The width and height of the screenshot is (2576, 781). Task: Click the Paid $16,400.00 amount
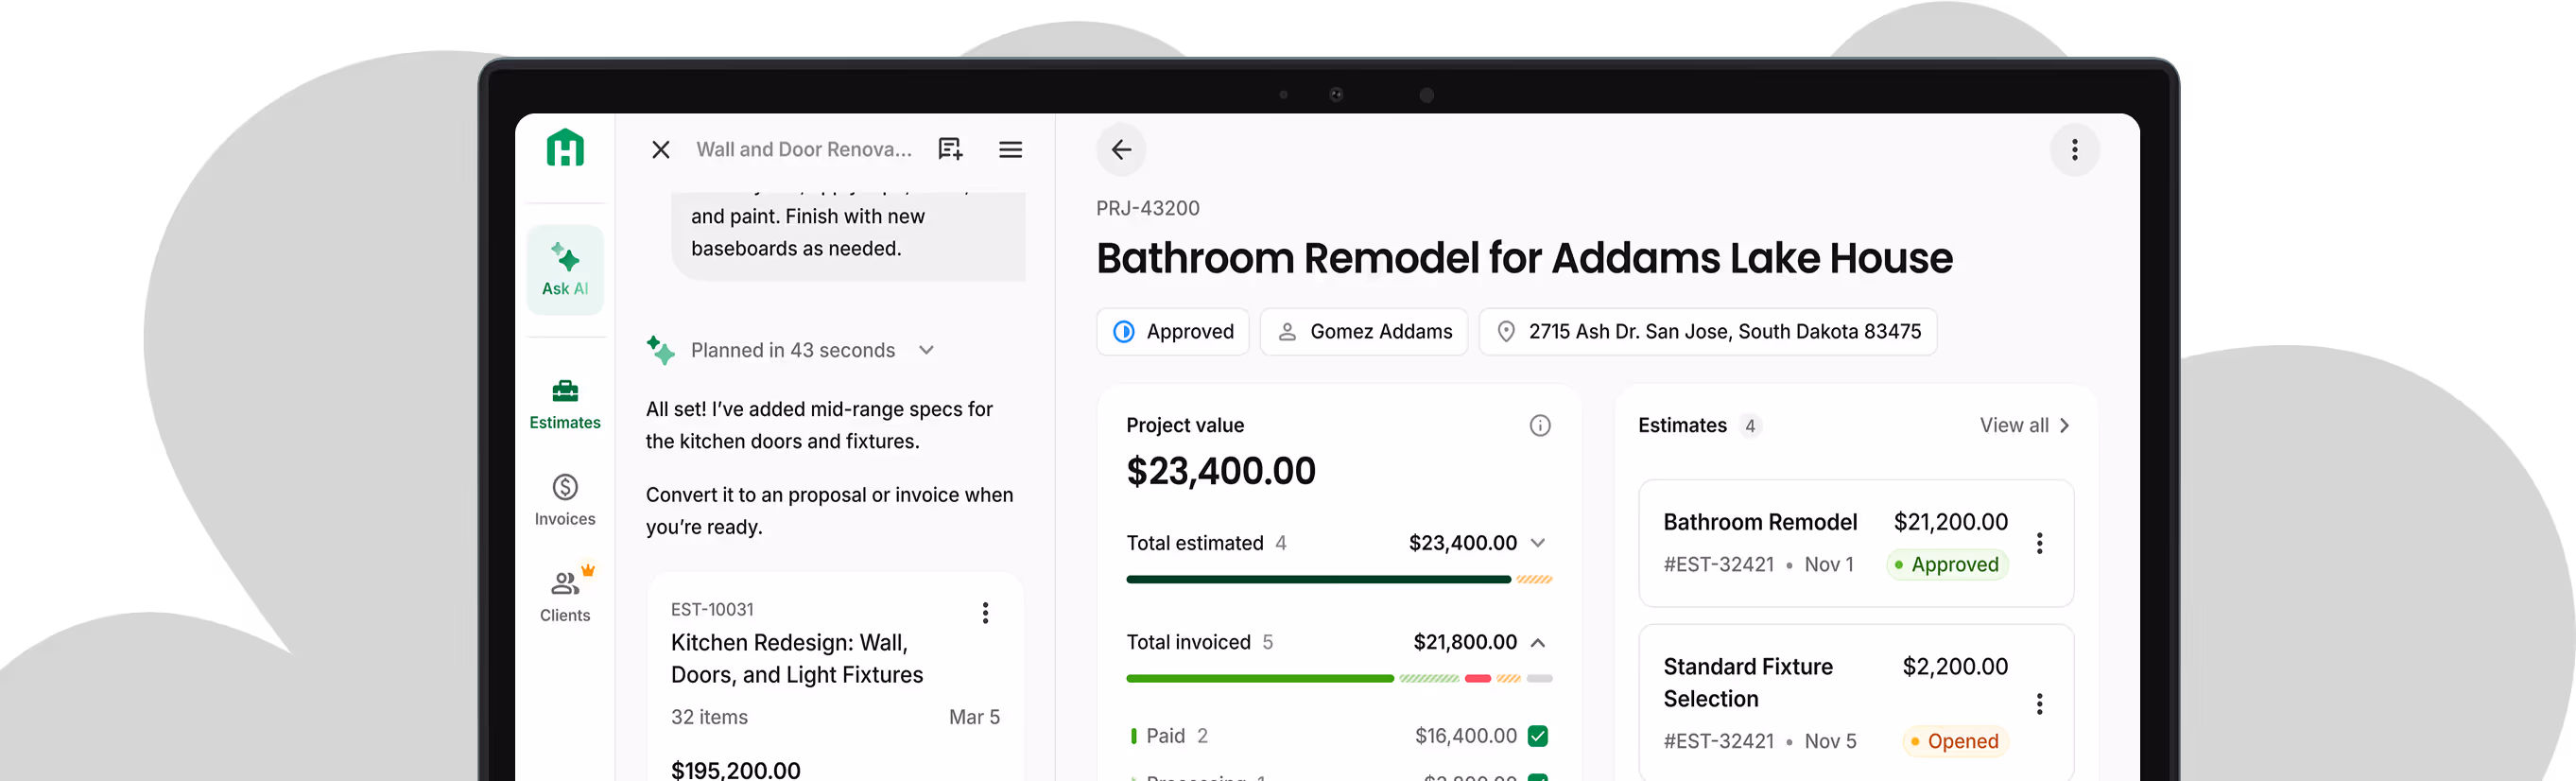pos(1465,736)
